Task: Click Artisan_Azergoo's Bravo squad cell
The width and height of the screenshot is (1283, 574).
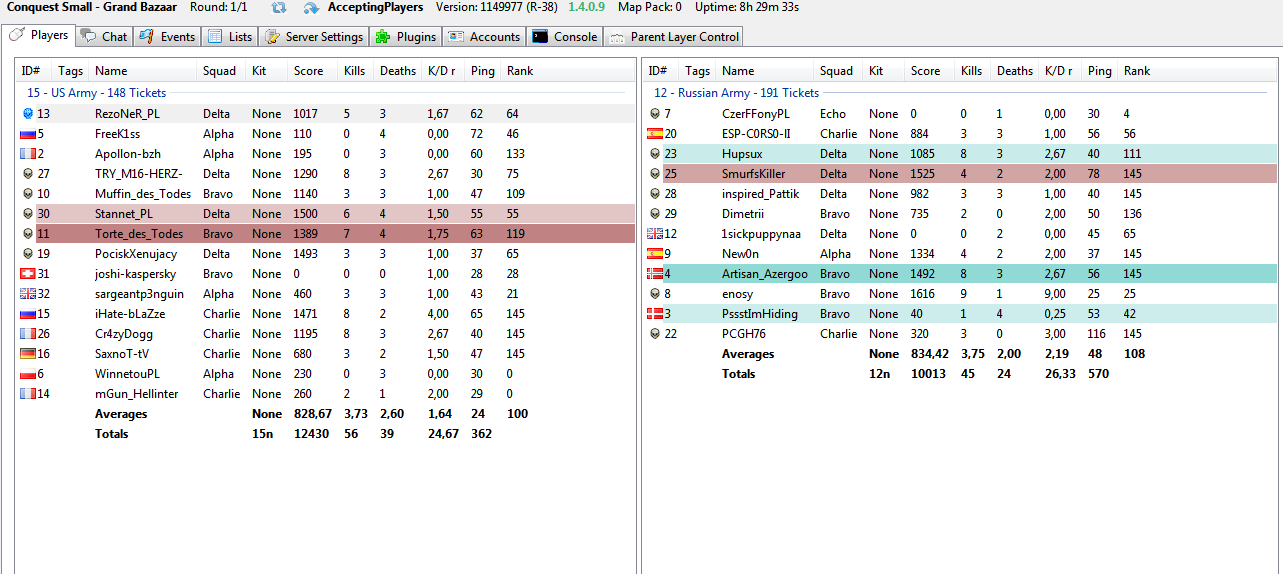Action: pos(835,274)
